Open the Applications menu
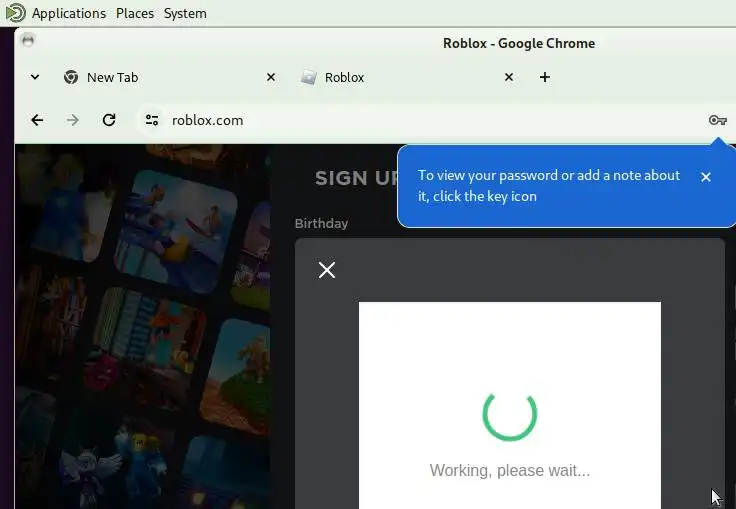 [69, 13]
